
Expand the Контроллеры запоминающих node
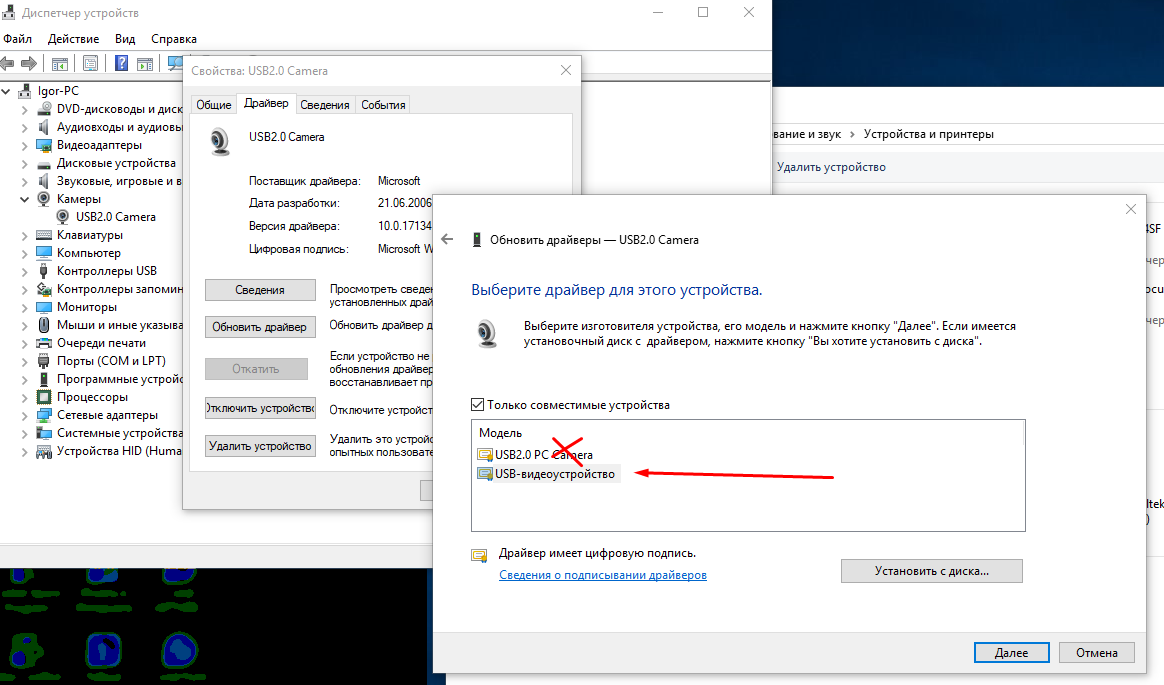point(24,289)
